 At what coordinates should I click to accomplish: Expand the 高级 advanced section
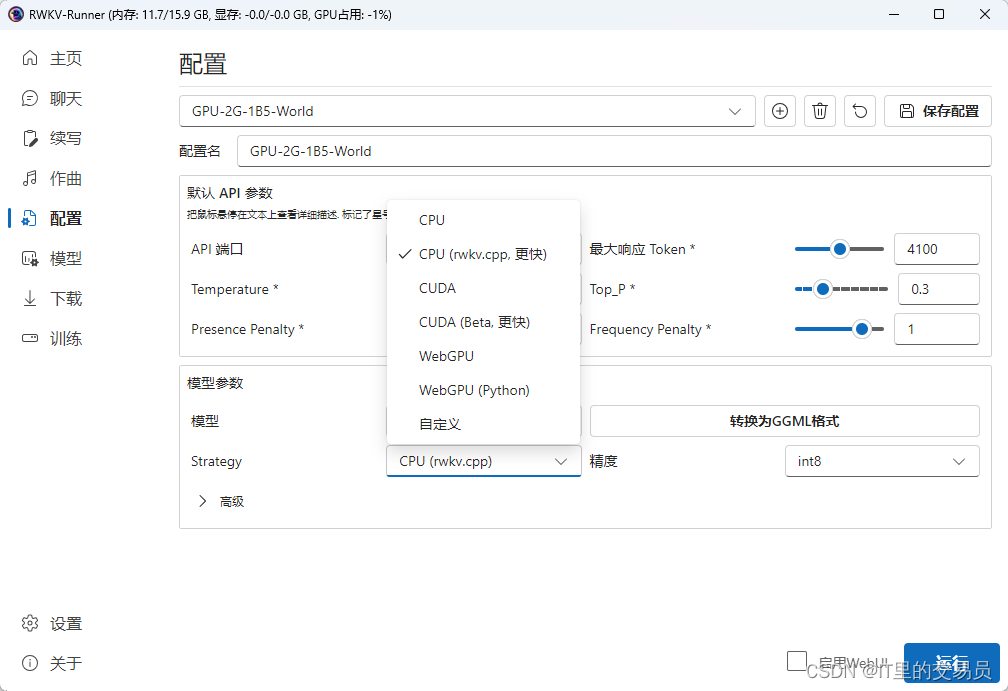[x=220, y=501]
